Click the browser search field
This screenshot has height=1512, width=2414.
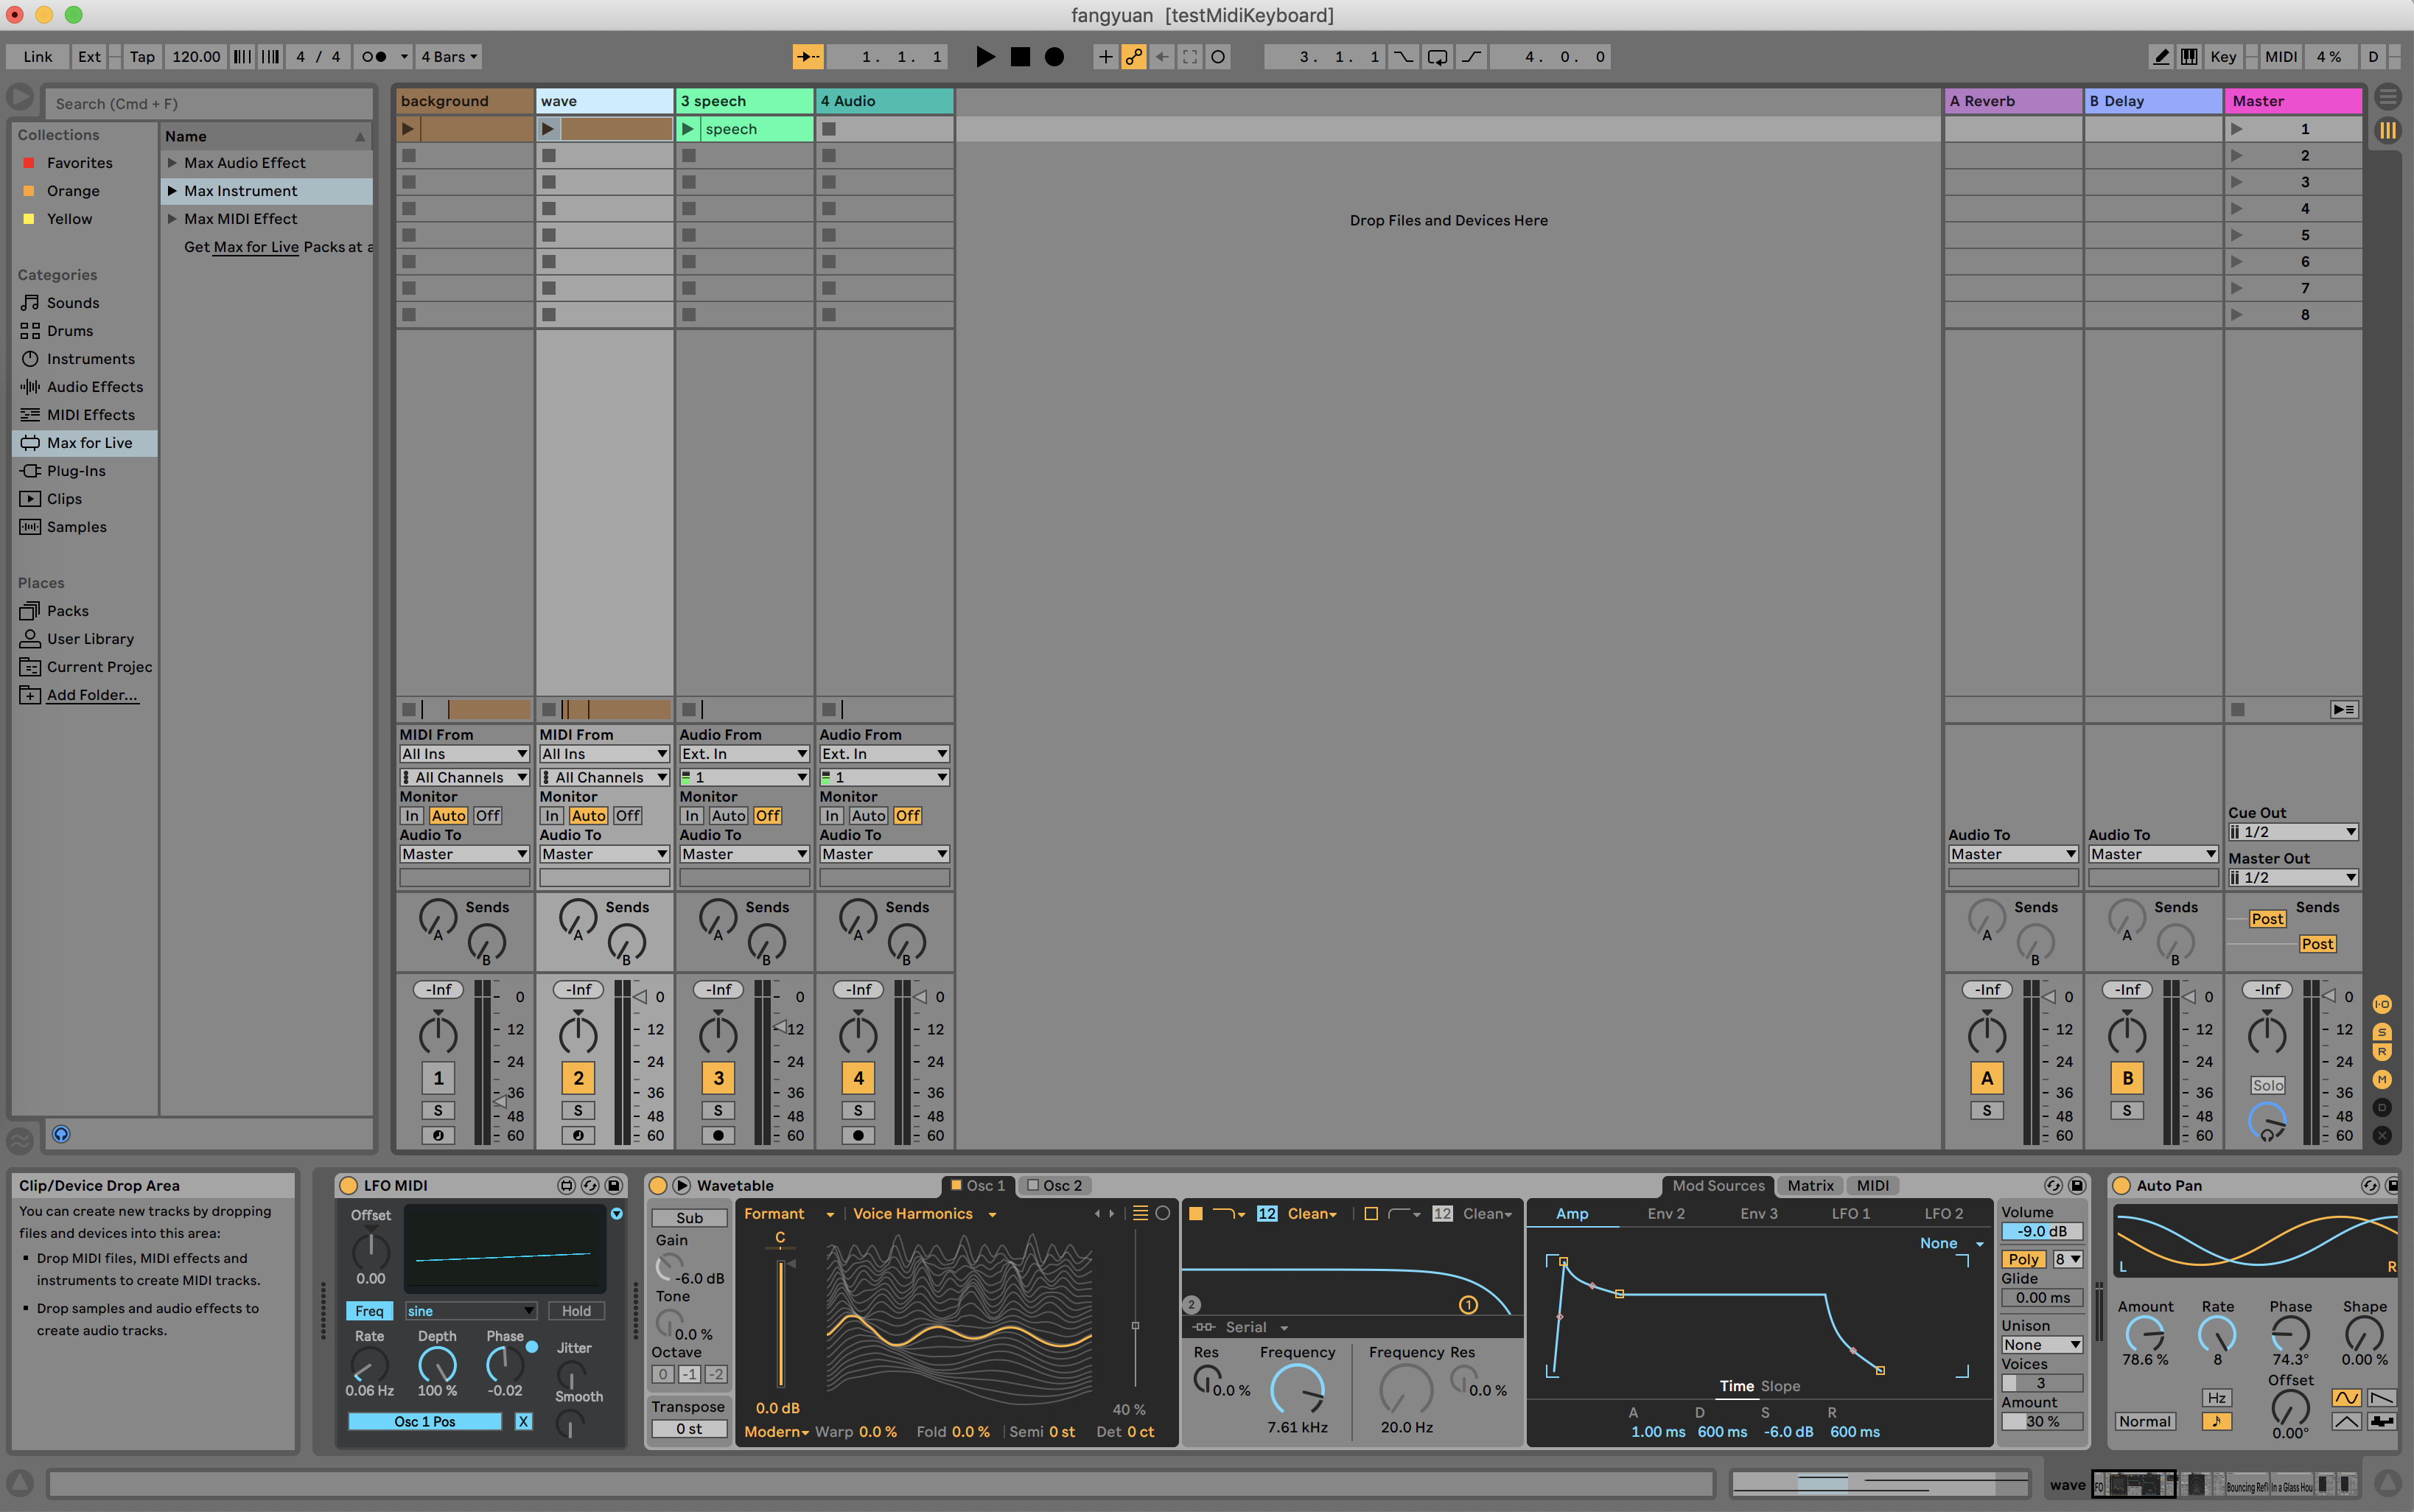pos(210,104)
